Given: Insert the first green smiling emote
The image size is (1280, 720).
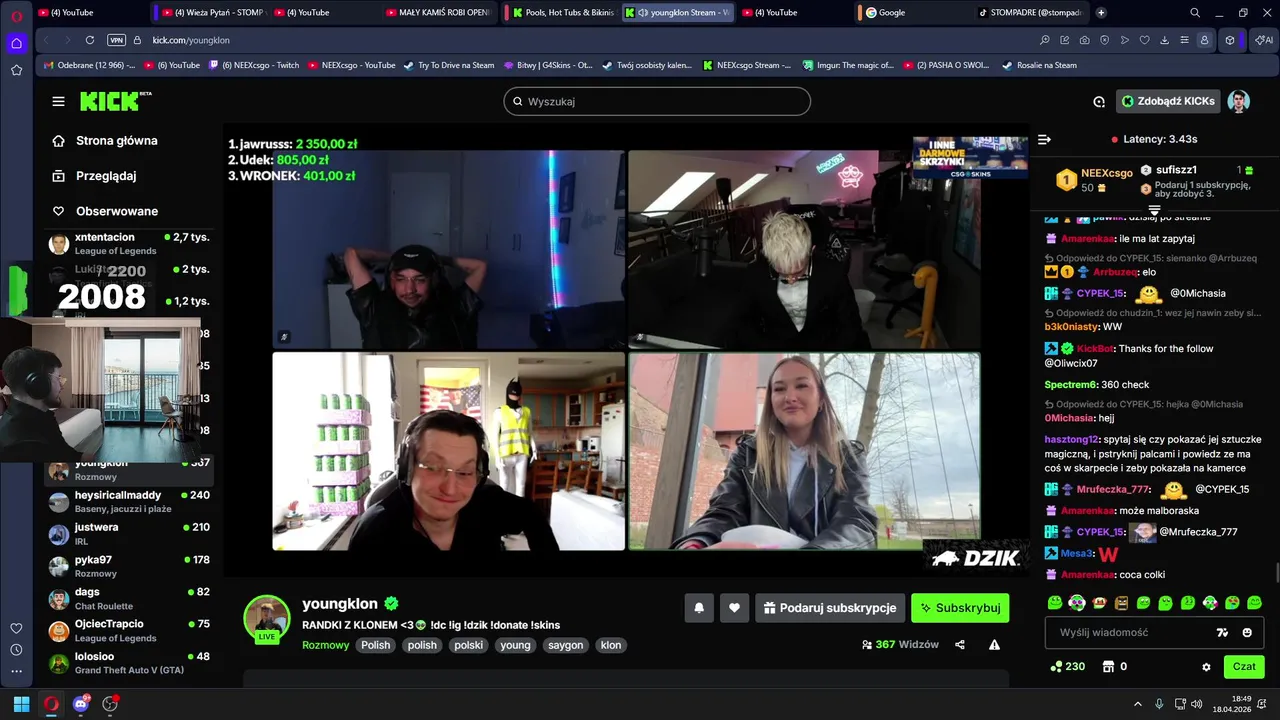Looking at the screenshot, I should 1055,603.
